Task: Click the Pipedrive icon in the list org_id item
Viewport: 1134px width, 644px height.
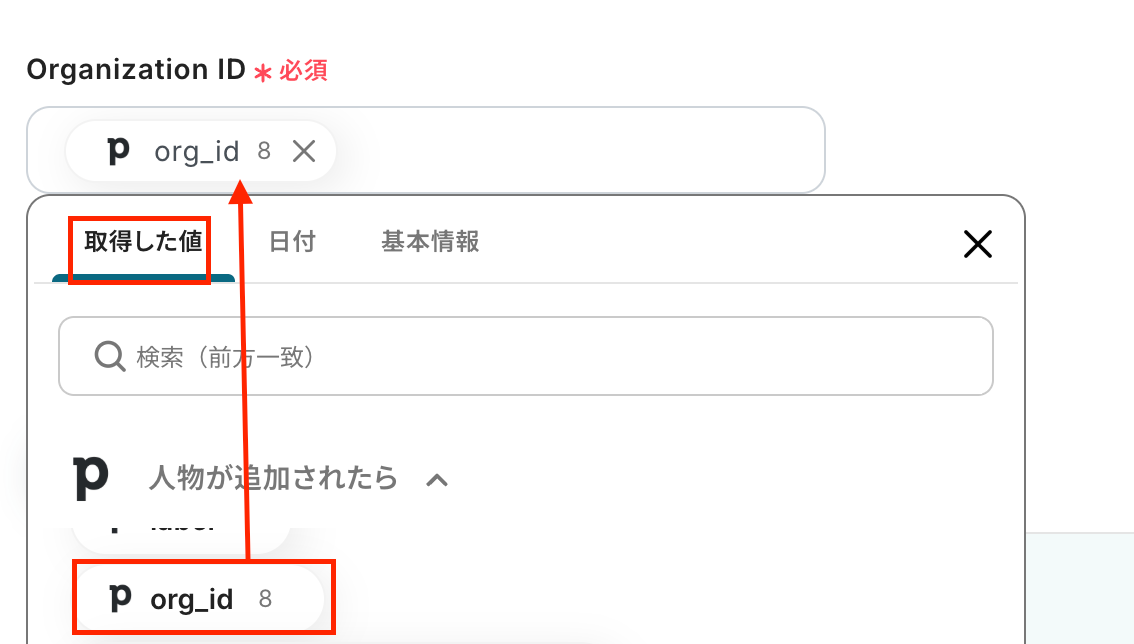Action: (x=120, y=598)
